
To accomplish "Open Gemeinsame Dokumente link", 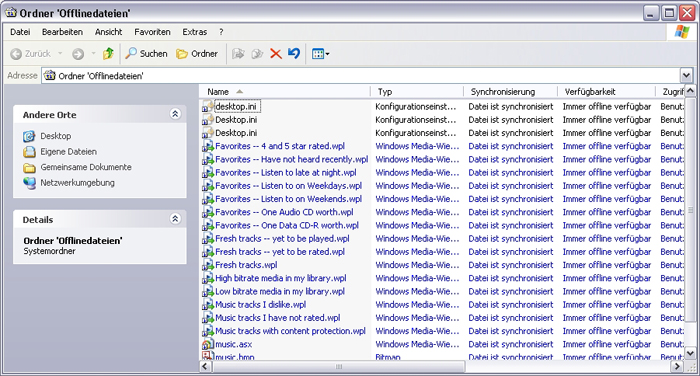I will click(x=86, y=167).
